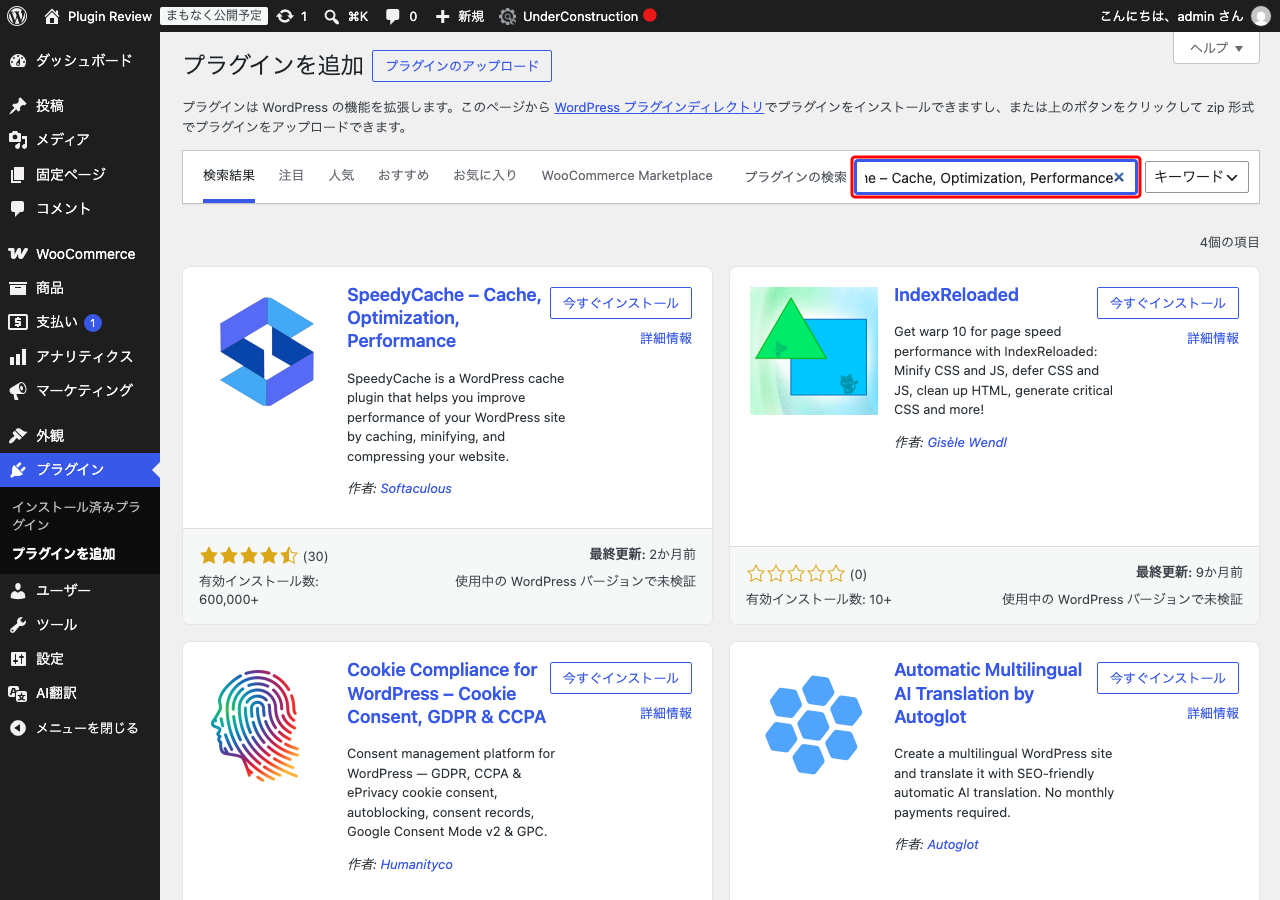This screenshot has width=1280, height=900.
Task: Click the 新規 plus icon
Action: coord(443,16)
